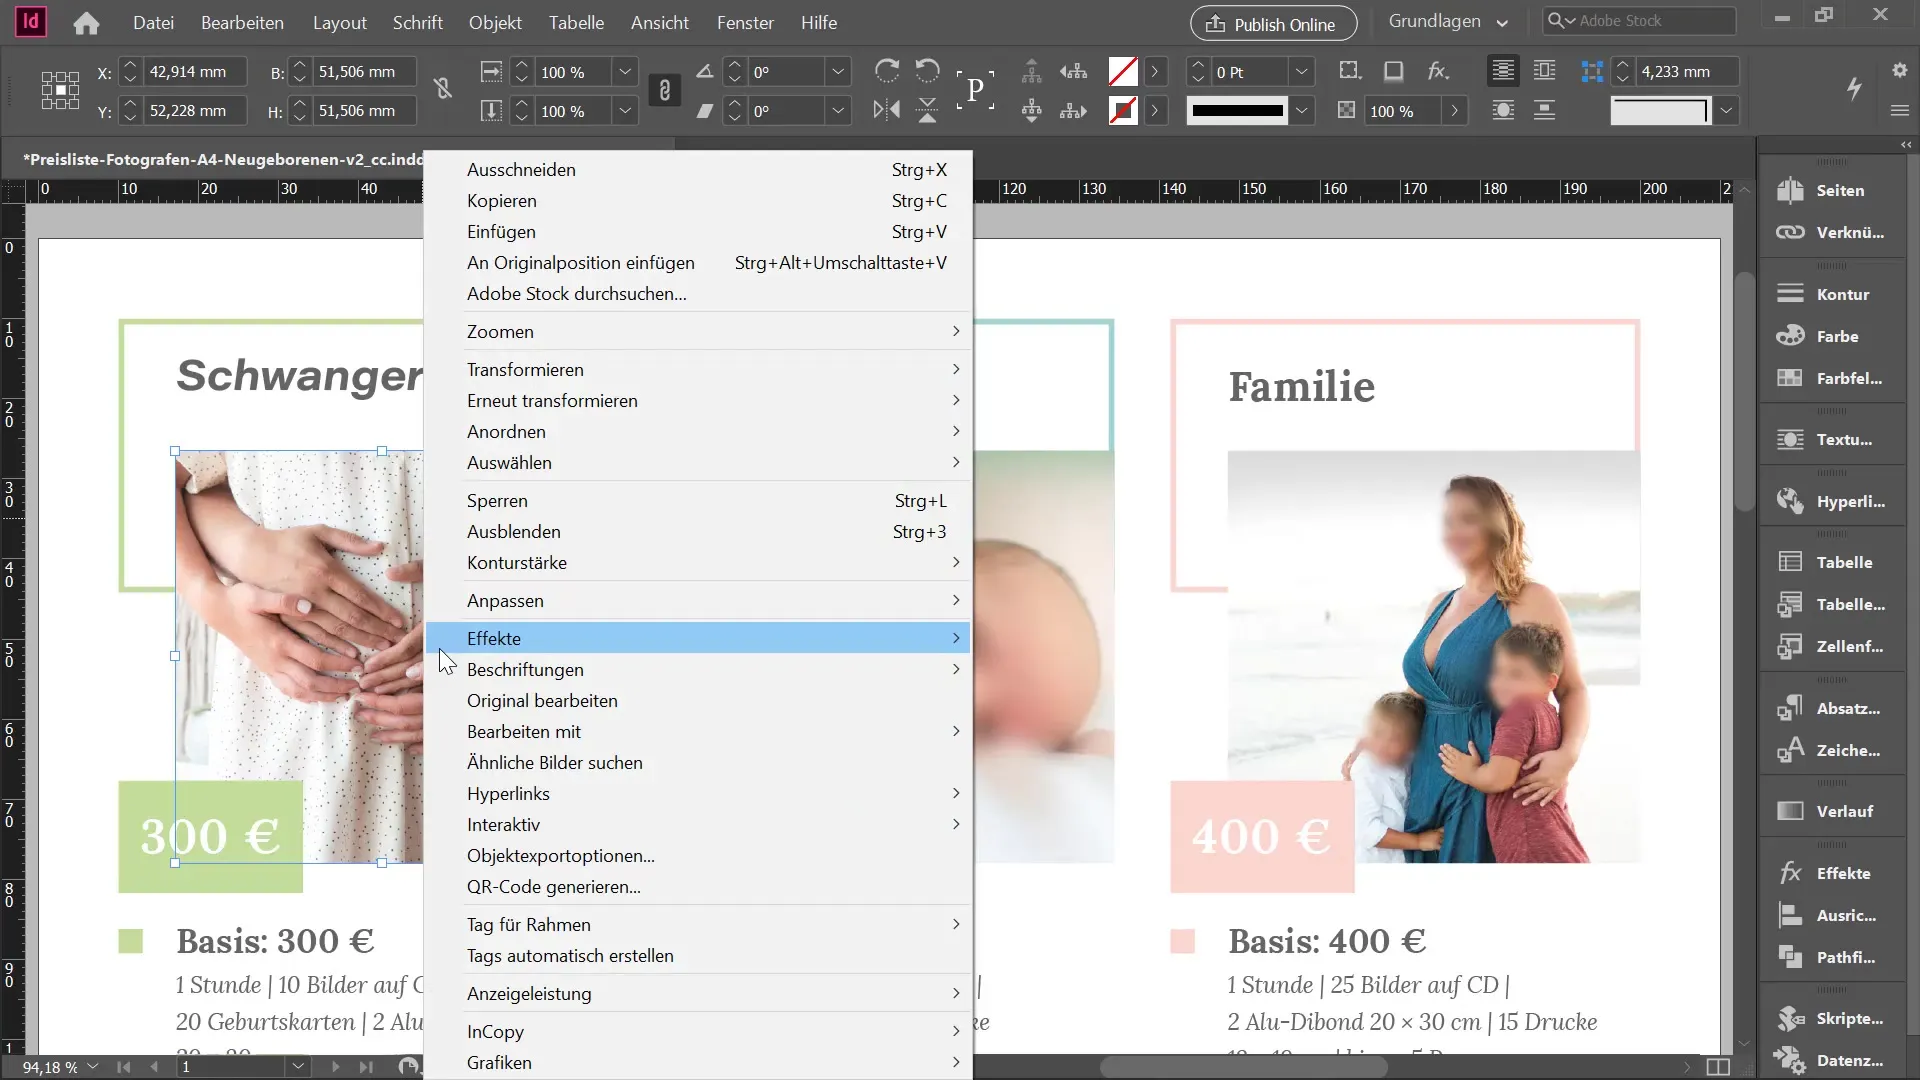Viewport: 1920px width, 1080px height.
Task: Open the Objekt menu in menu bar
Action: click(x=495, y=22)
